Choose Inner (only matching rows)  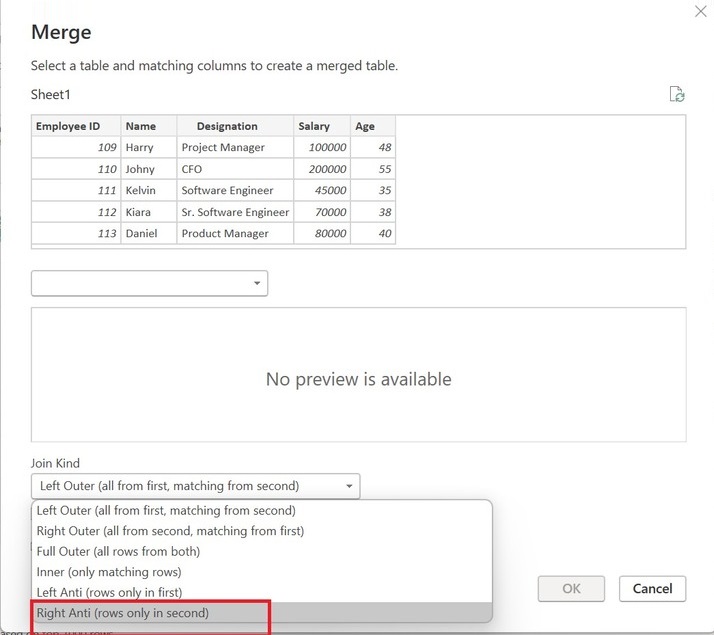[x=109, y=572]
